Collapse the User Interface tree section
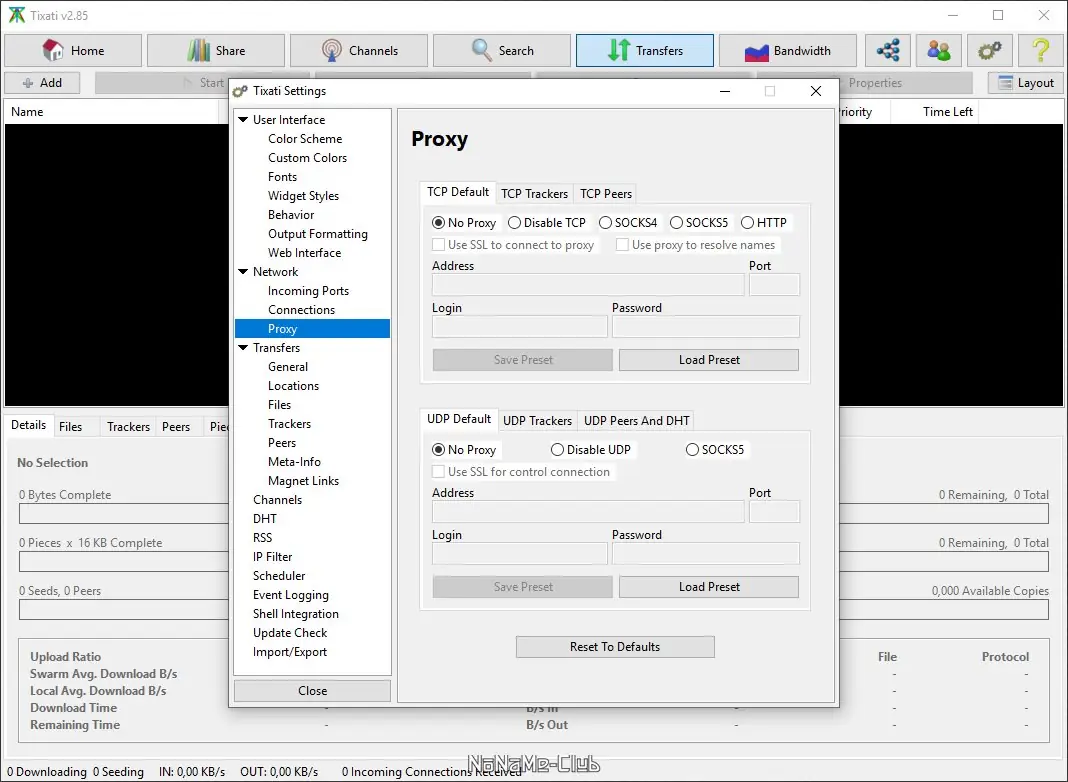The width and height of the screenshot is (1068, 782). pyautogui.click(x=243, y=119)
